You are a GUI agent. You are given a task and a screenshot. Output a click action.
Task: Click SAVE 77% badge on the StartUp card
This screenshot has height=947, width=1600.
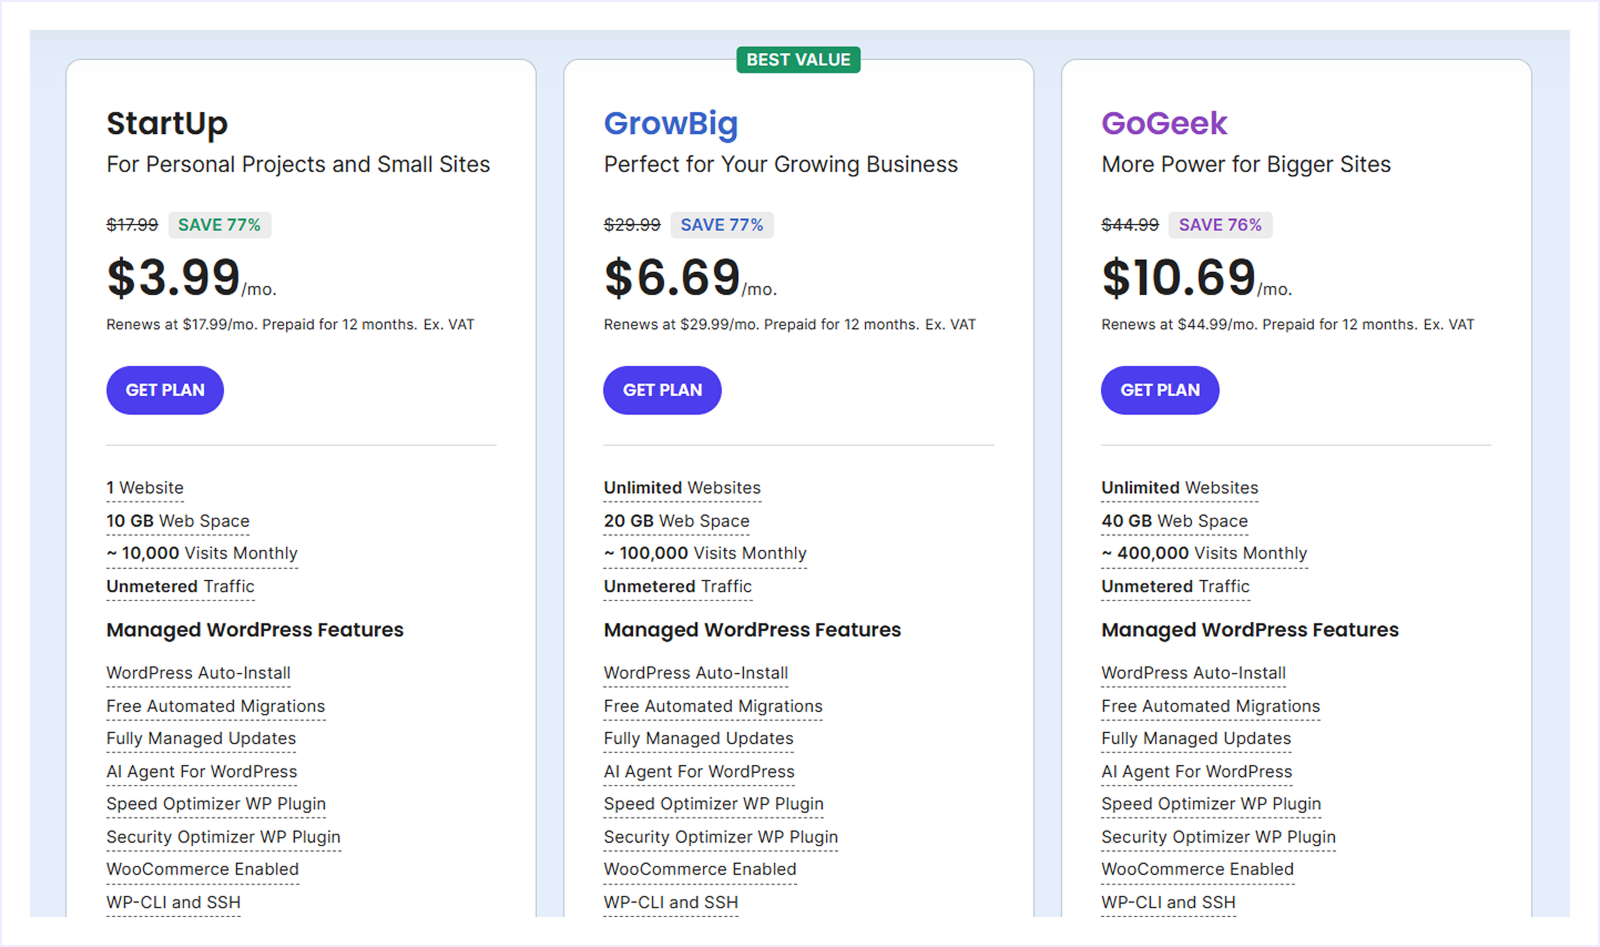220,224
